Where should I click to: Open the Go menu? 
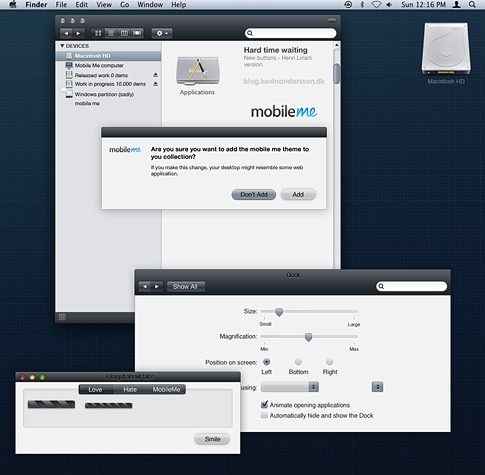[124, 5]
